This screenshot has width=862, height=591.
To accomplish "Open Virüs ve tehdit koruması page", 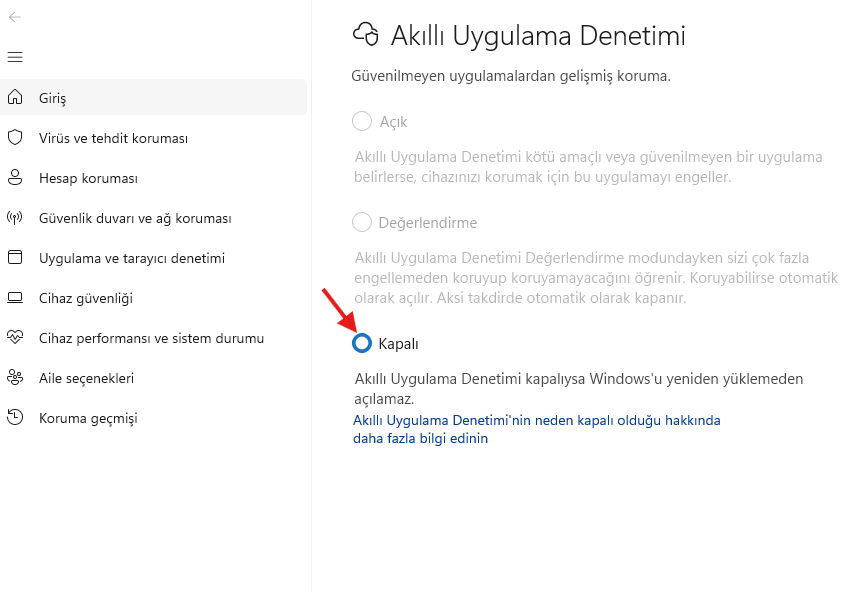I will pos(113,138).
